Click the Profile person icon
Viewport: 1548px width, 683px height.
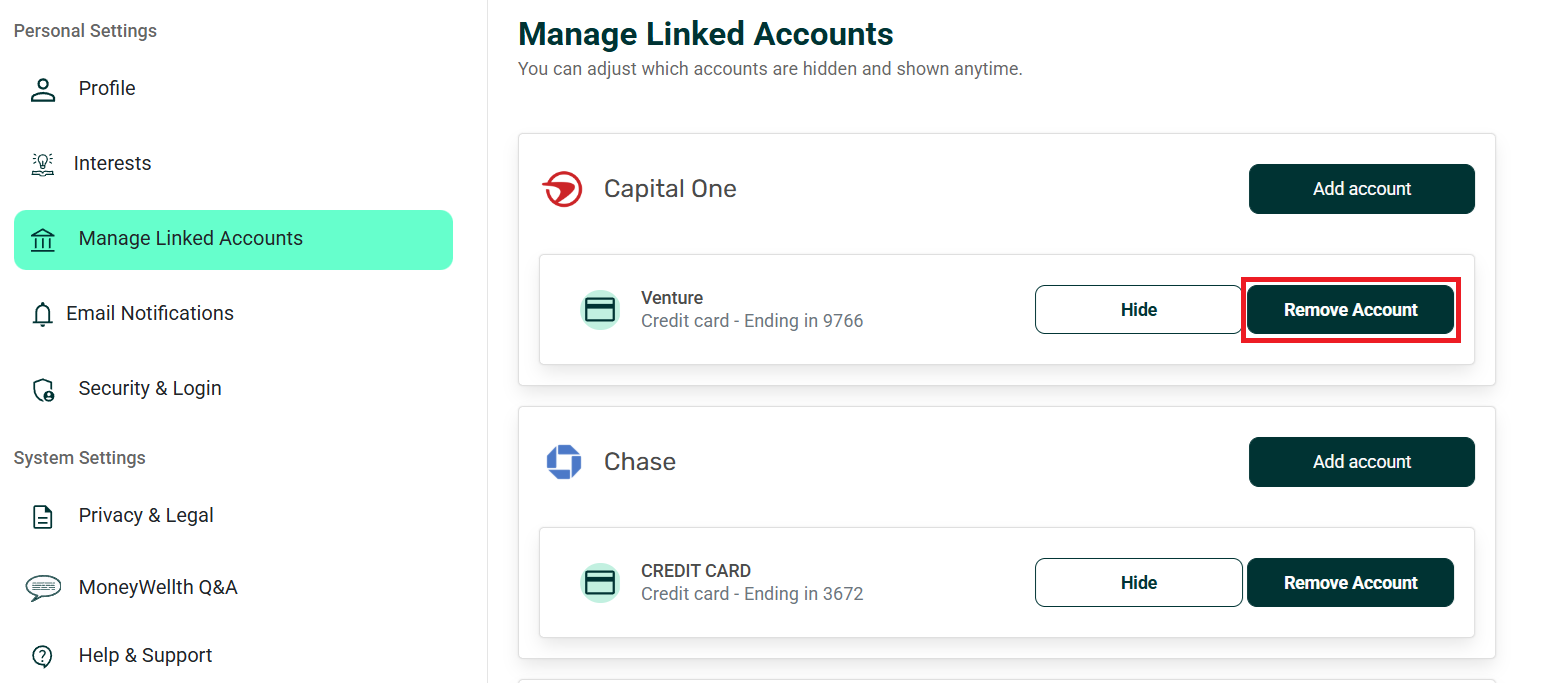coord(43,89)
